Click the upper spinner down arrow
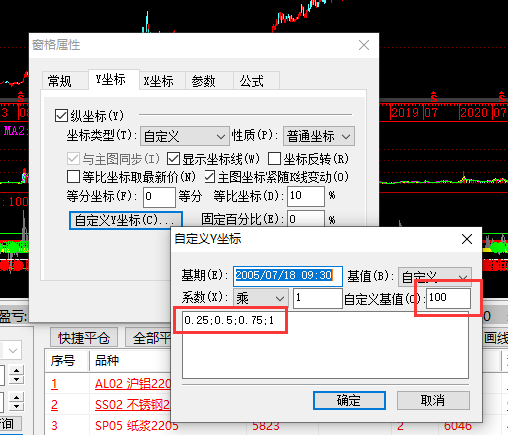508x435 pixels. 16,379
